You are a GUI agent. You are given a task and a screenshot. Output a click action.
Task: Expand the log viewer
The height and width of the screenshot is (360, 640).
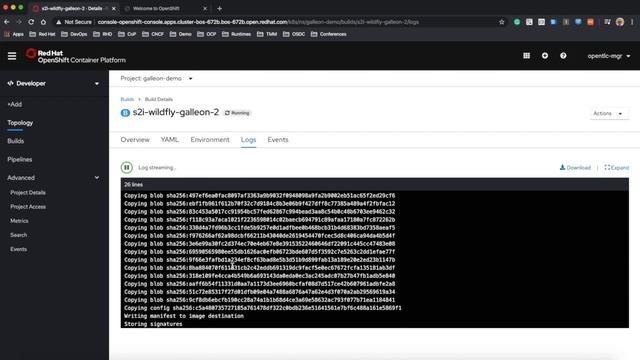coord(617,168)
